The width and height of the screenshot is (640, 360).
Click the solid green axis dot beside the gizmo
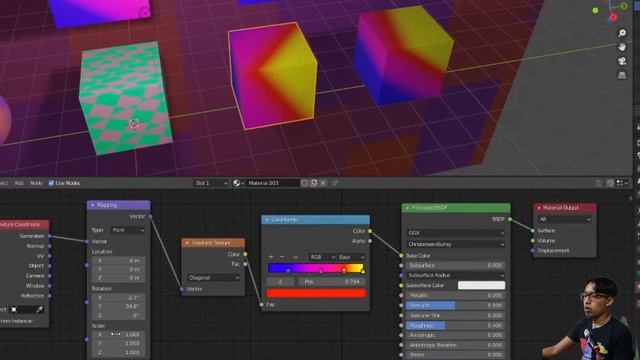[x=596, y=10]
